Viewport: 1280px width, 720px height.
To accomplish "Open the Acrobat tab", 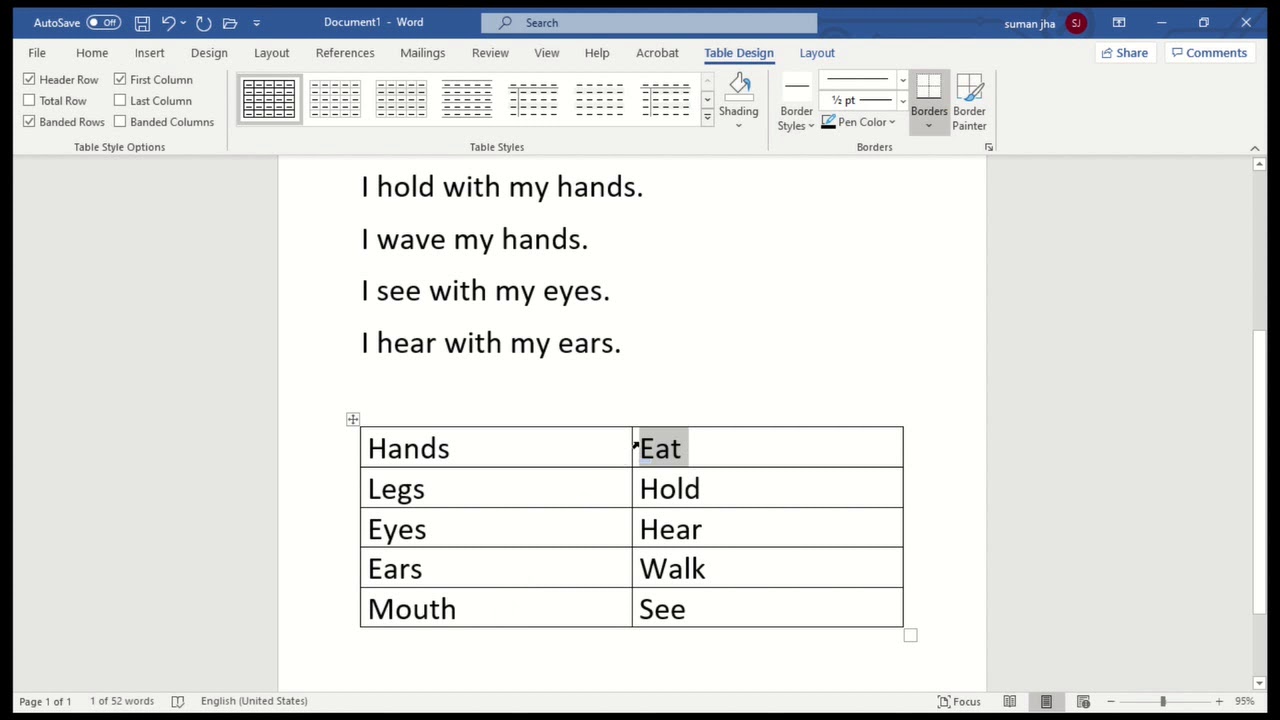I will click(657, 53).
